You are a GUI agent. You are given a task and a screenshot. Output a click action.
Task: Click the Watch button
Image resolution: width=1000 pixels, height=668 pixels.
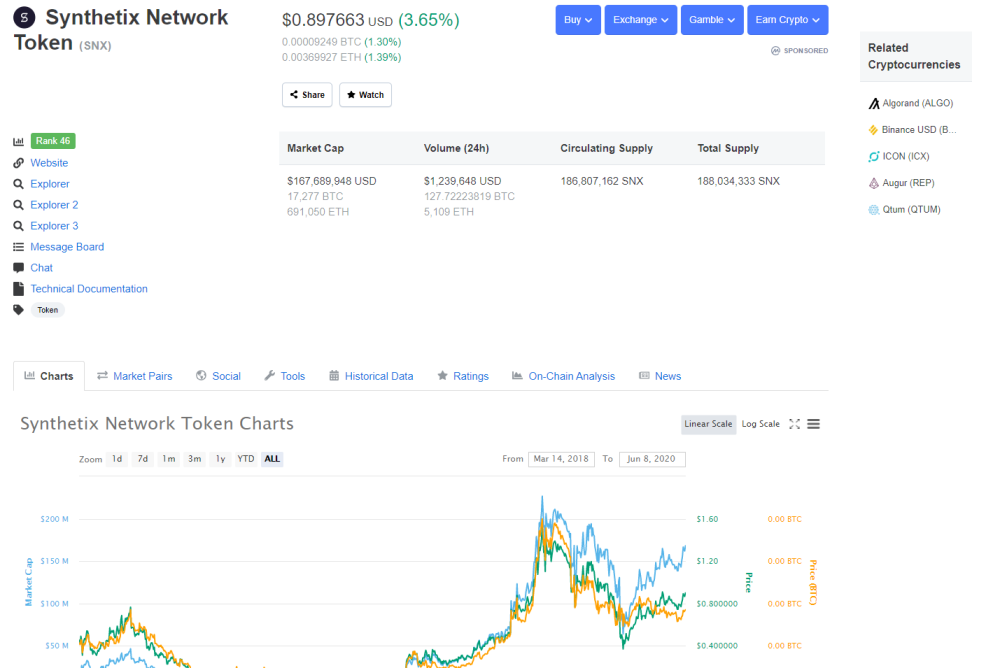365,95
